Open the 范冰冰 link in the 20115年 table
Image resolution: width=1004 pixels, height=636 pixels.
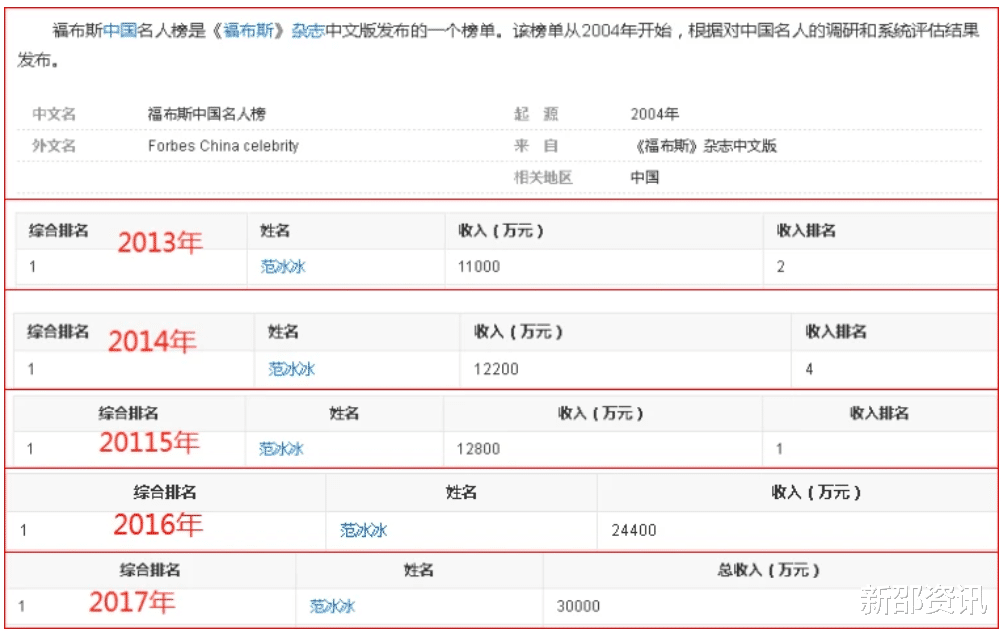click(x=281, y=449)
